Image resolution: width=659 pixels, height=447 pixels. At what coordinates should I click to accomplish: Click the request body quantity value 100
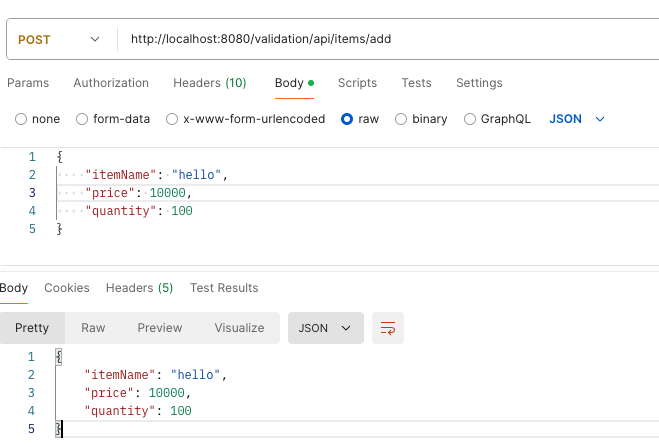coord(182,211)
